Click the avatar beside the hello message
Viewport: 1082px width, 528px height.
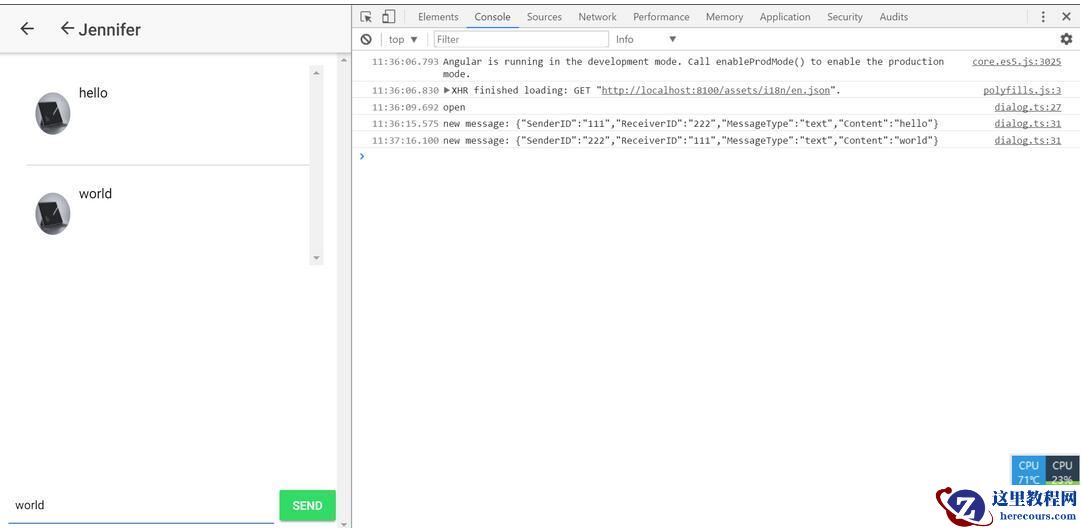[x=52, y=113]
